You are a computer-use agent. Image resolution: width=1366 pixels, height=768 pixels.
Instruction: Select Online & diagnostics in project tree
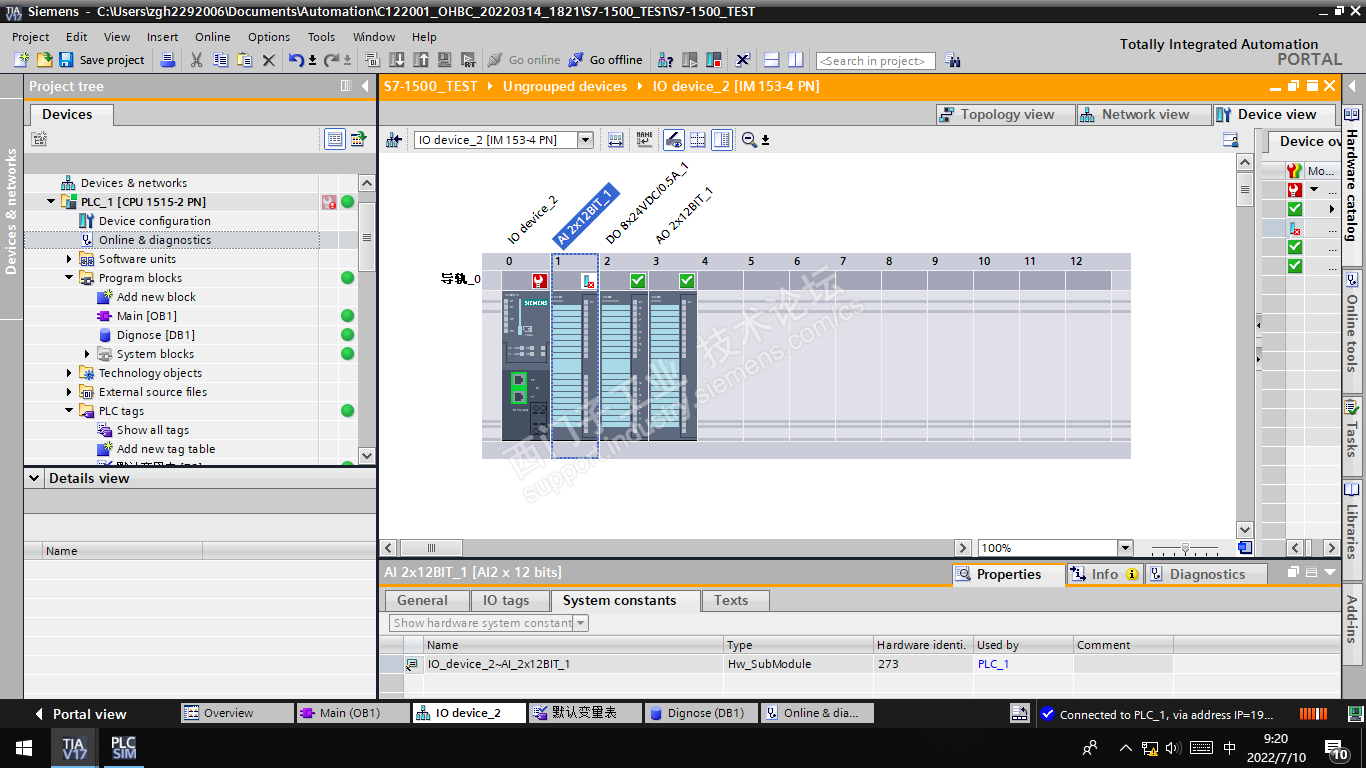pyautogui.click(x=154, y=240)
